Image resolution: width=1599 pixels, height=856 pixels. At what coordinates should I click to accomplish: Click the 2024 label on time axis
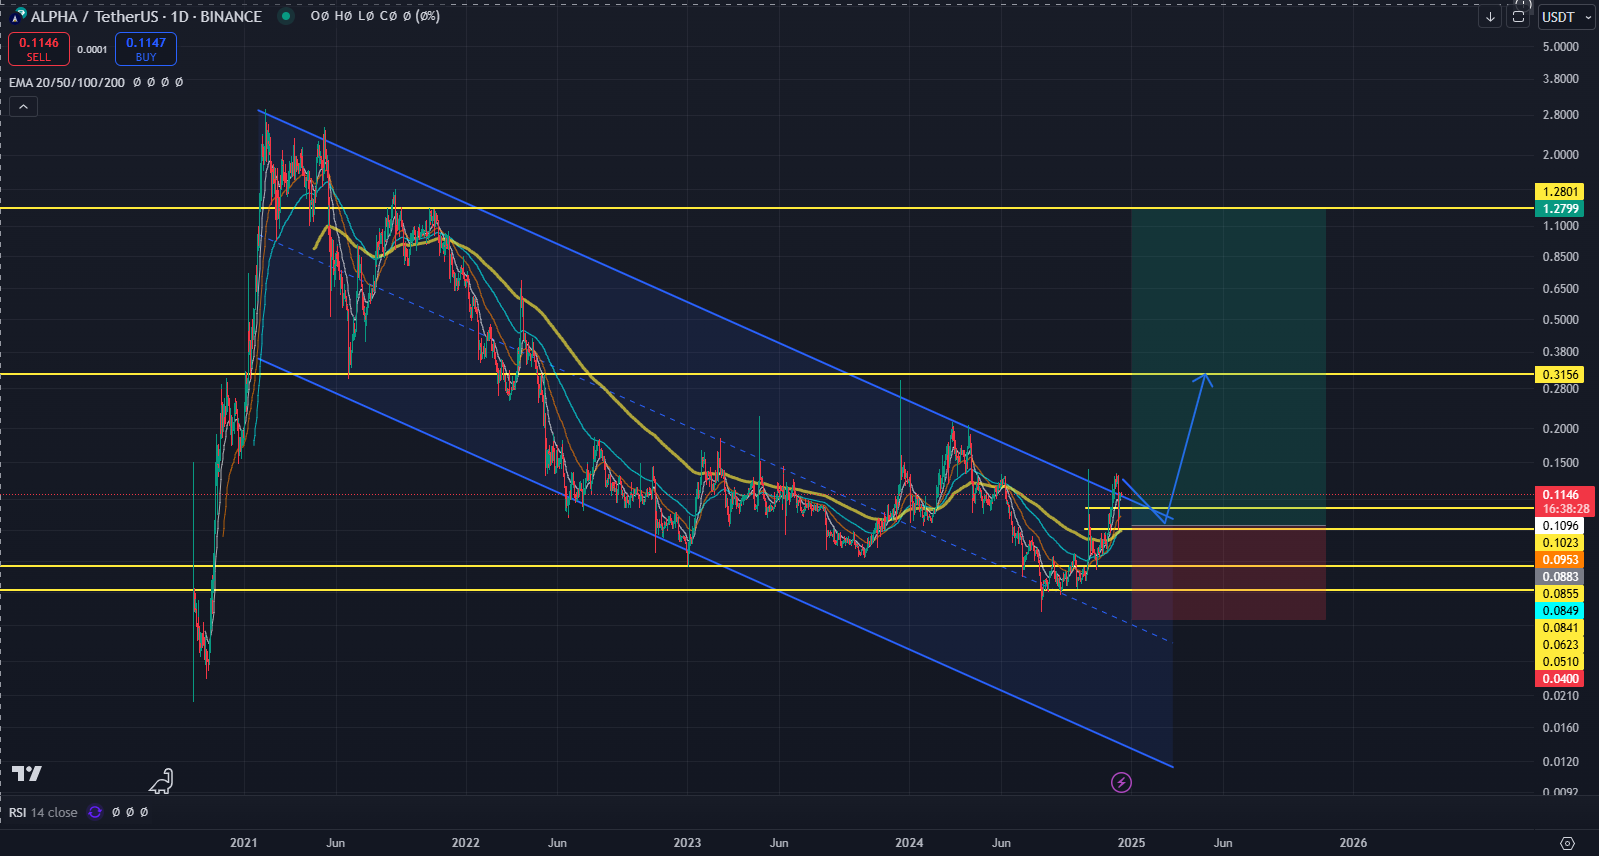click(910, 843)
